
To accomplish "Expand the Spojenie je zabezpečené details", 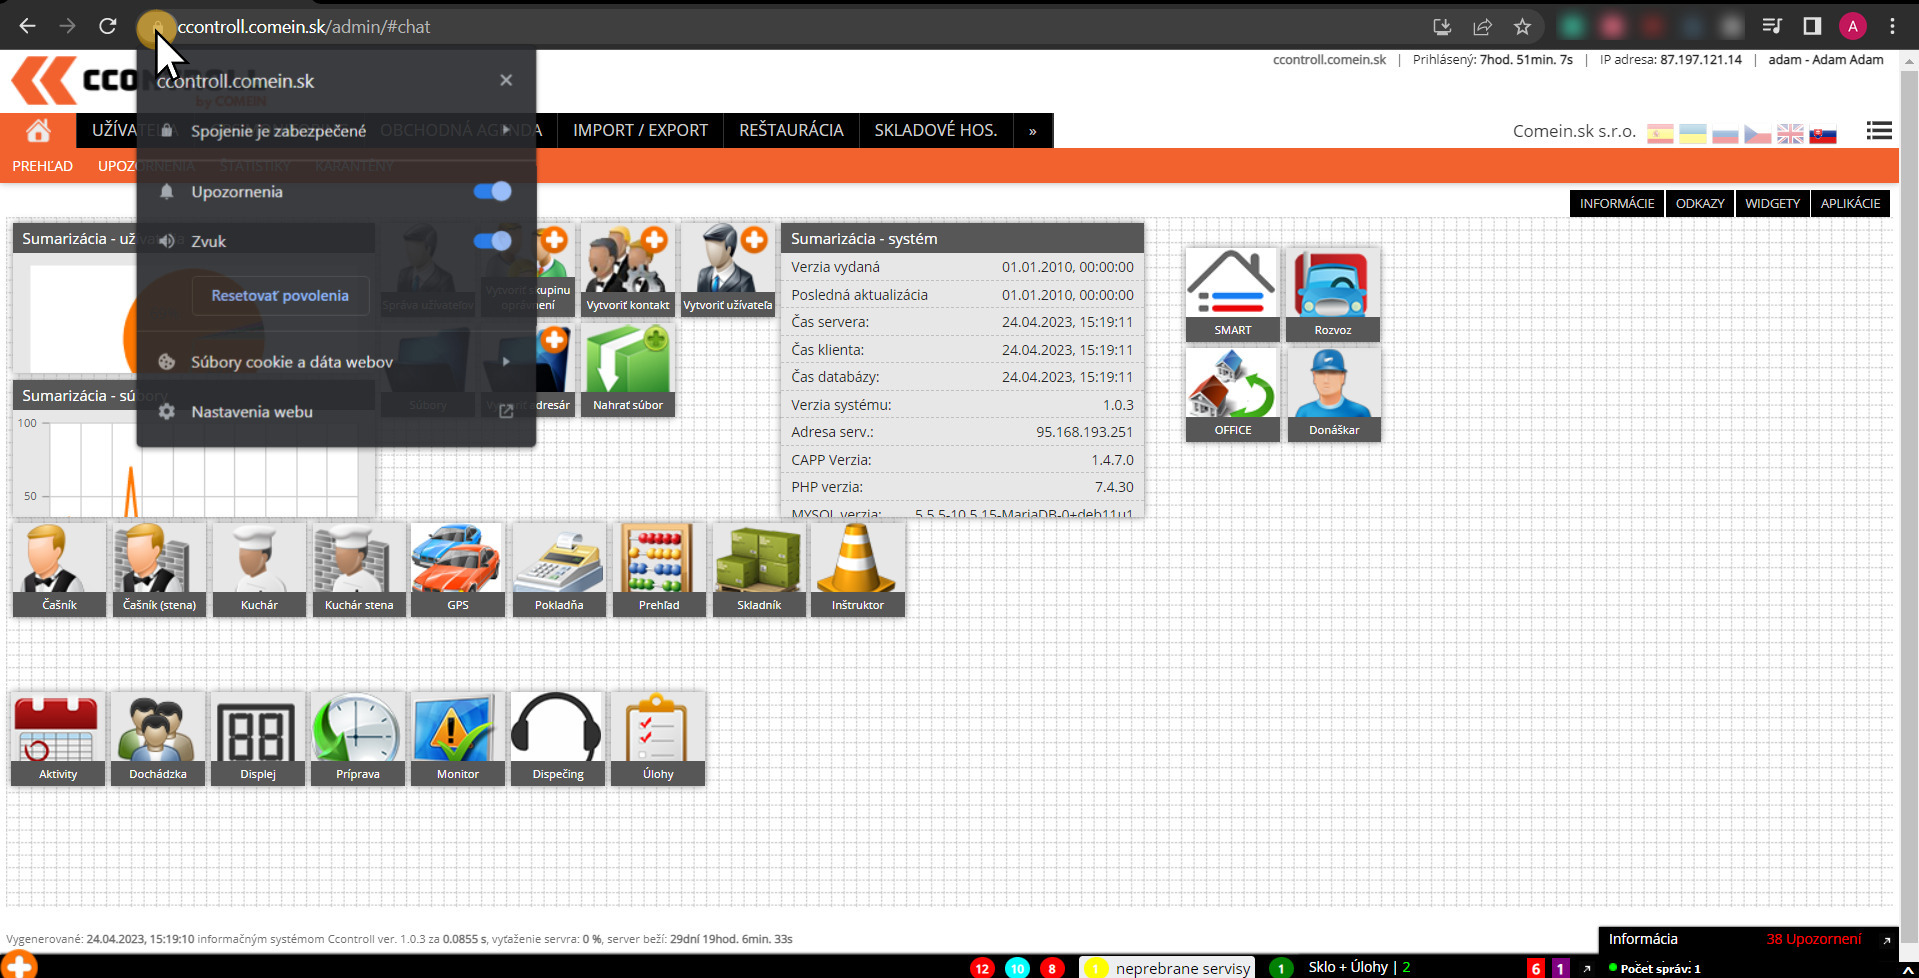I will 336,131.
